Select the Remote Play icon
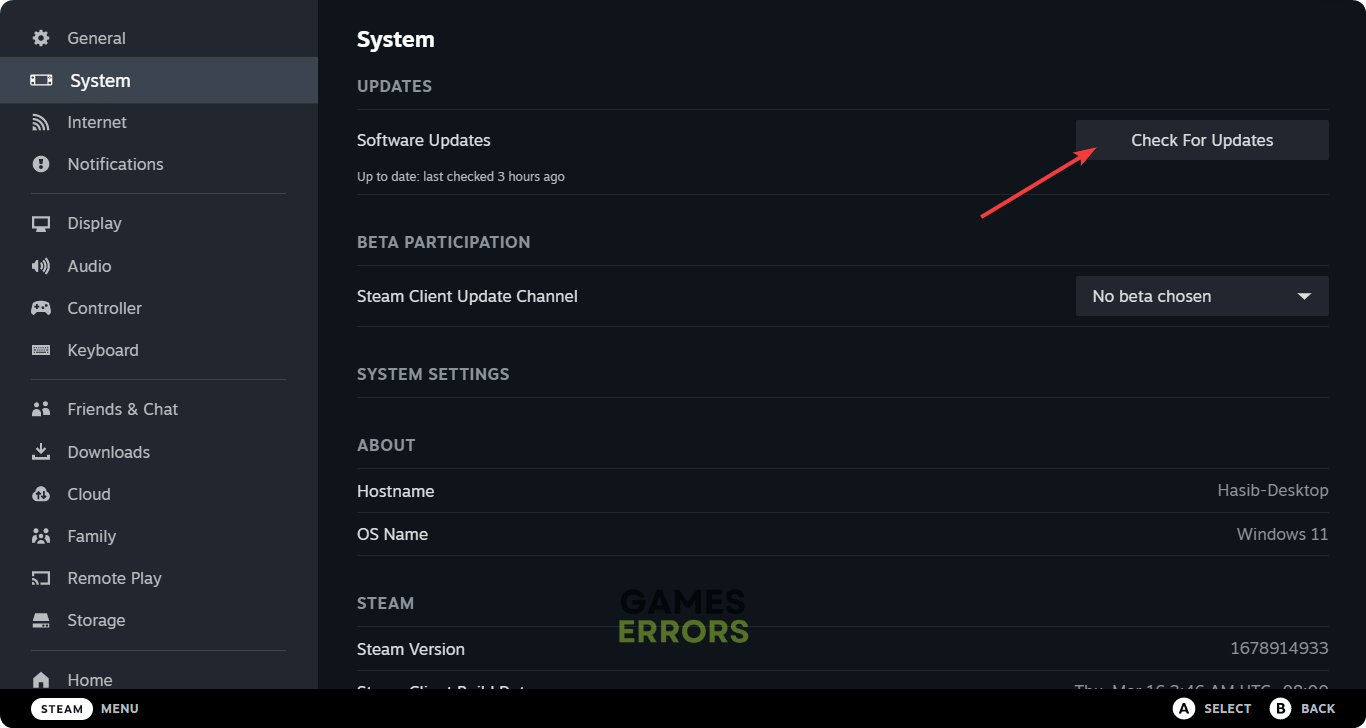The height and width of the screenshot is (728, 1366). [41, 578]
